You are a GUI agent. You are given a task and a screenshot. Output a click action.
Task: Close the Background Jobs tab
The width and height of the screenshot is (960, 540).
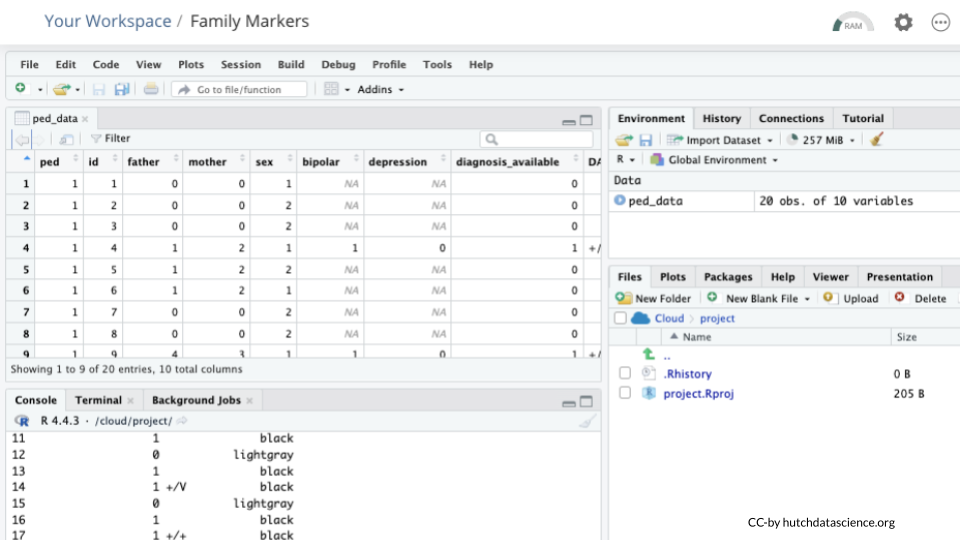(250, 400)
